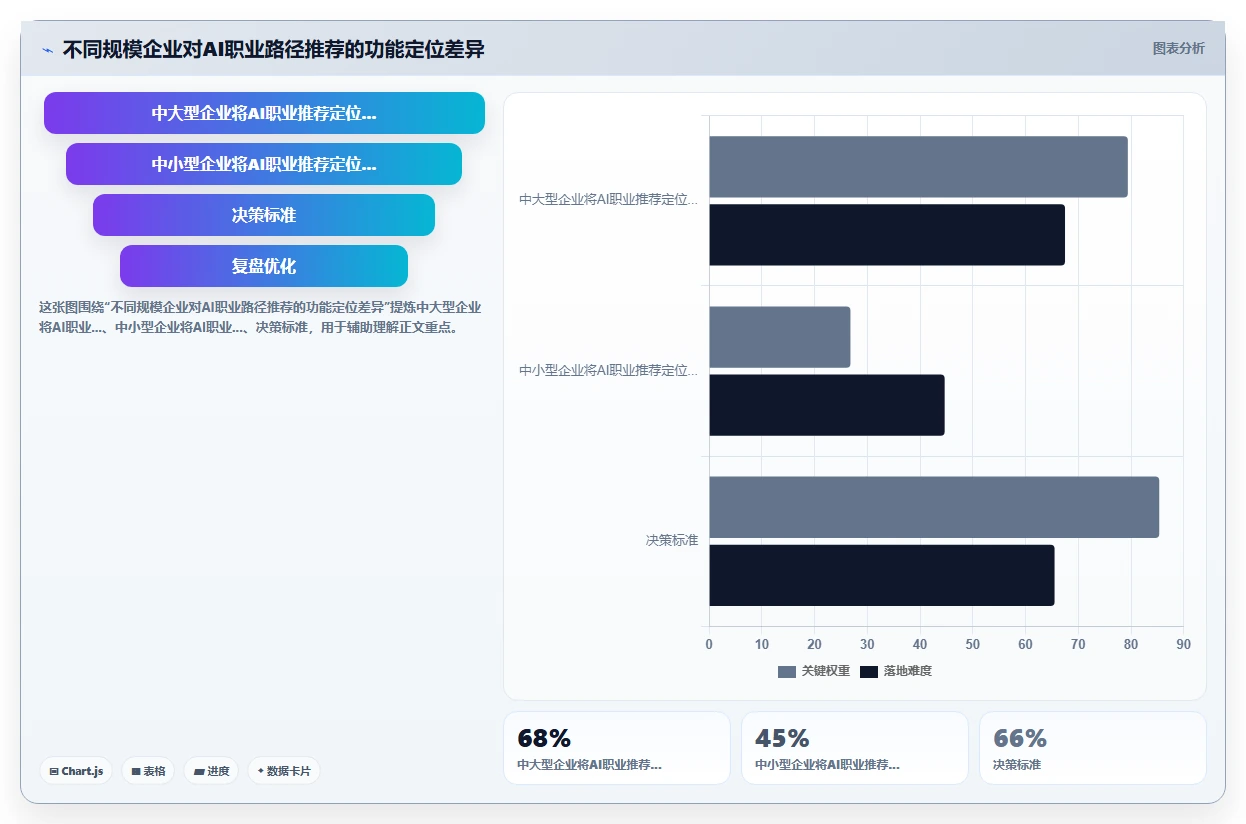Click the 关键权重 bar for 决策标准
Image resolution: width=1246 pixels, height=824 pixels.
[934, 507]
